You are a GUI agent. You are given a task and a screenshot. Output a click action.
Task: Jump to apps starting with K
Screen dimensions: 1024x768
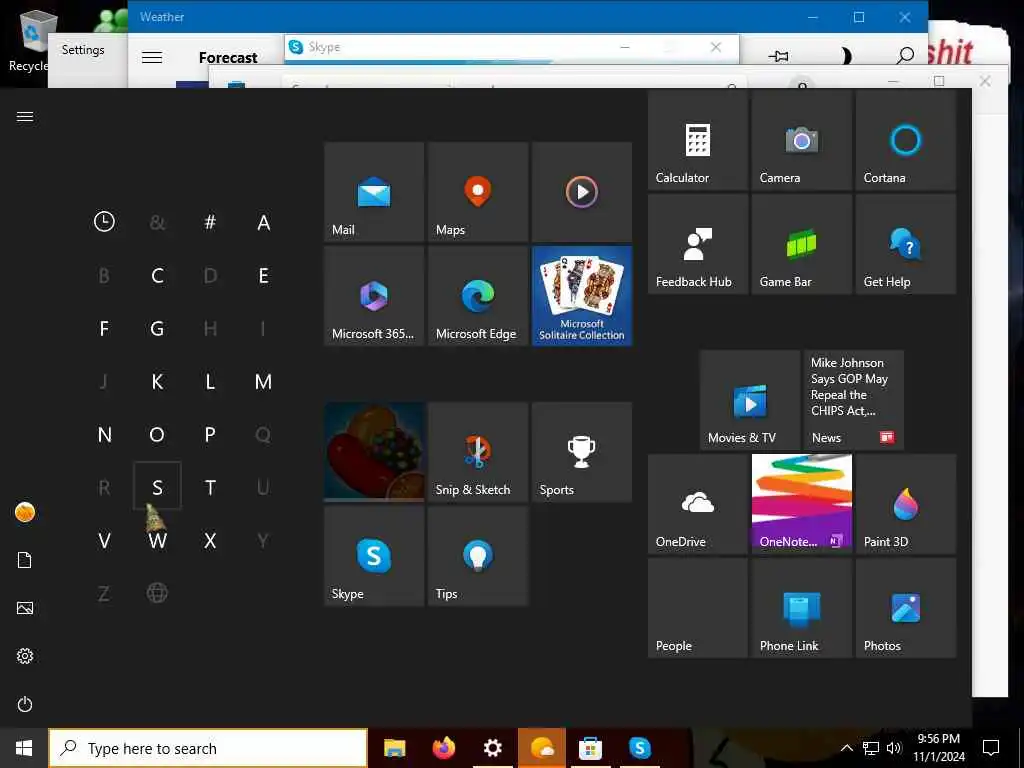[x=157, y=381]
